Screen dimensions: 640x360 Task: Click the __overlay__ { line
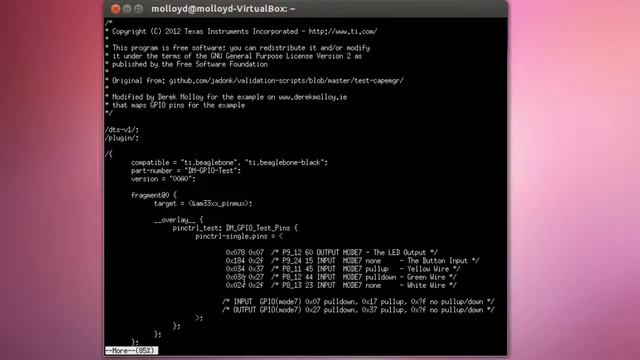click(178, 220)
